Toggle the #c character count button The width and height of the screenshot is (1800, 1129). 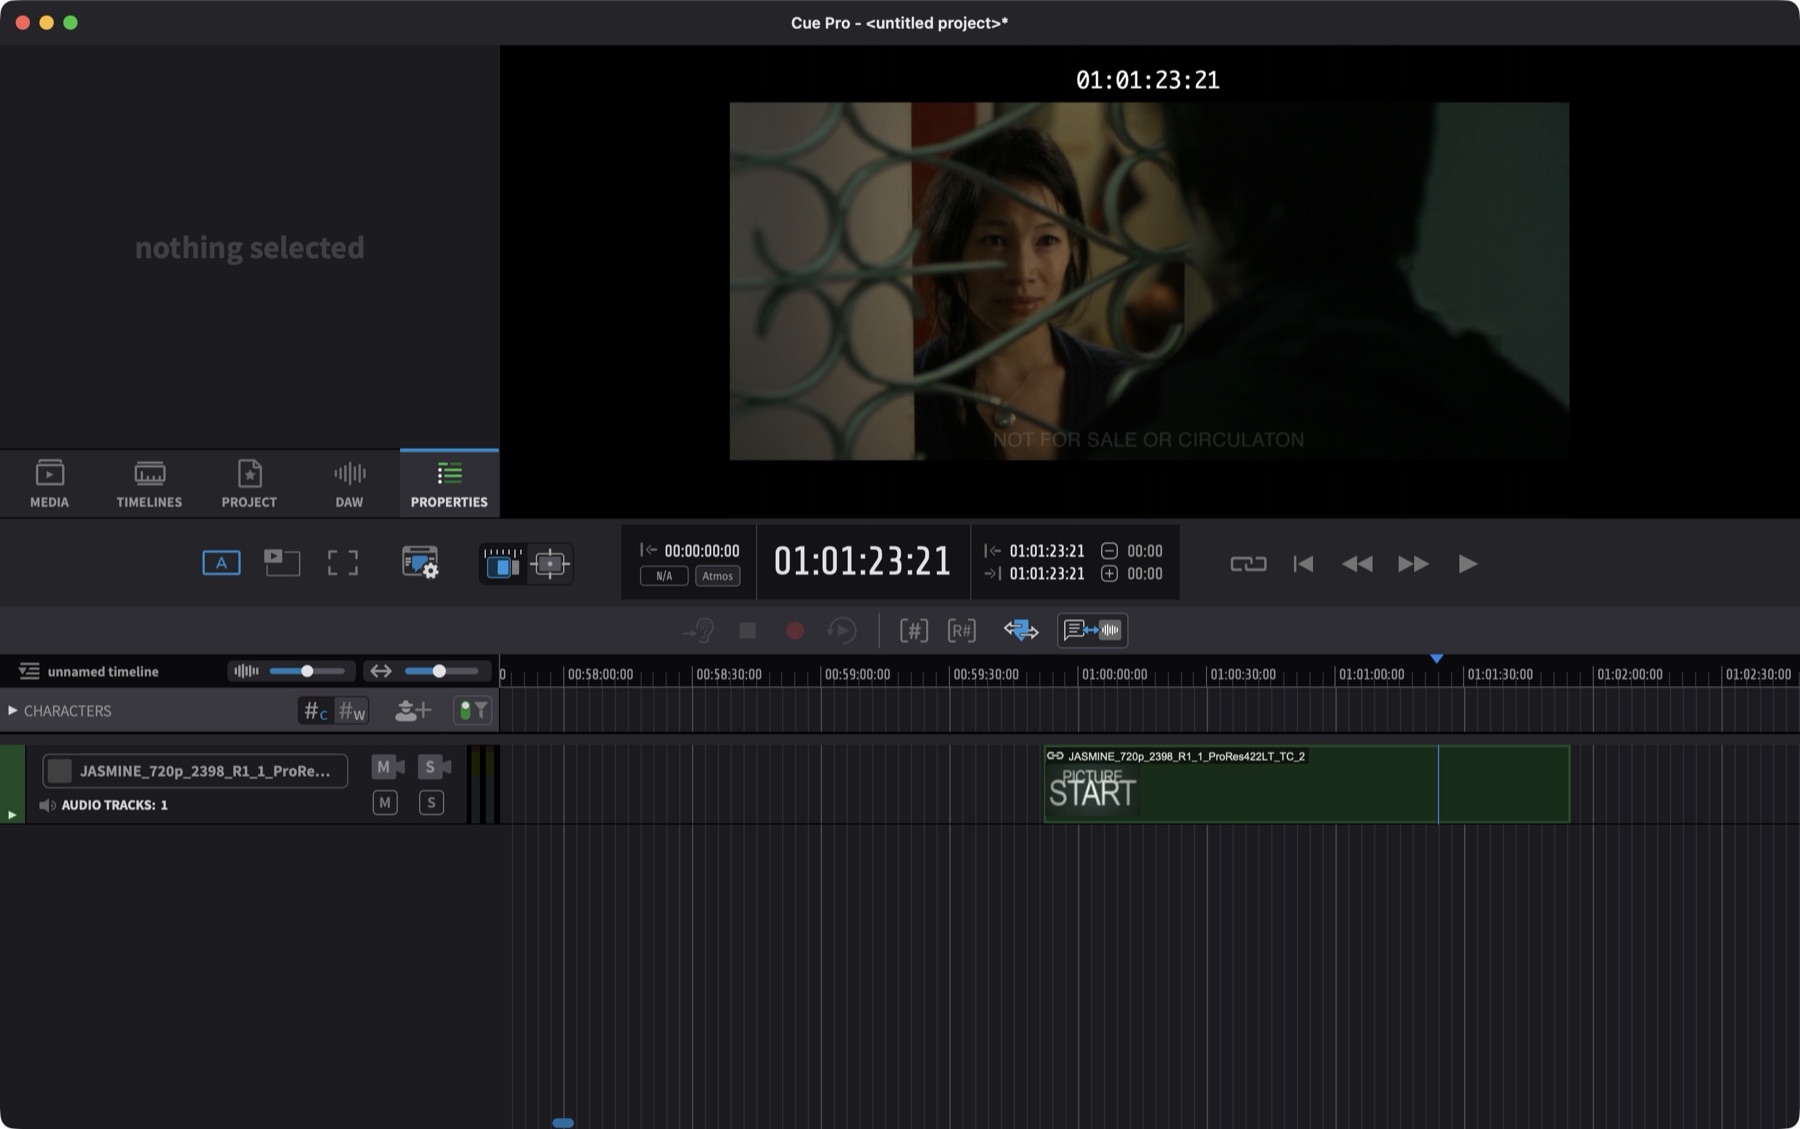316,711
